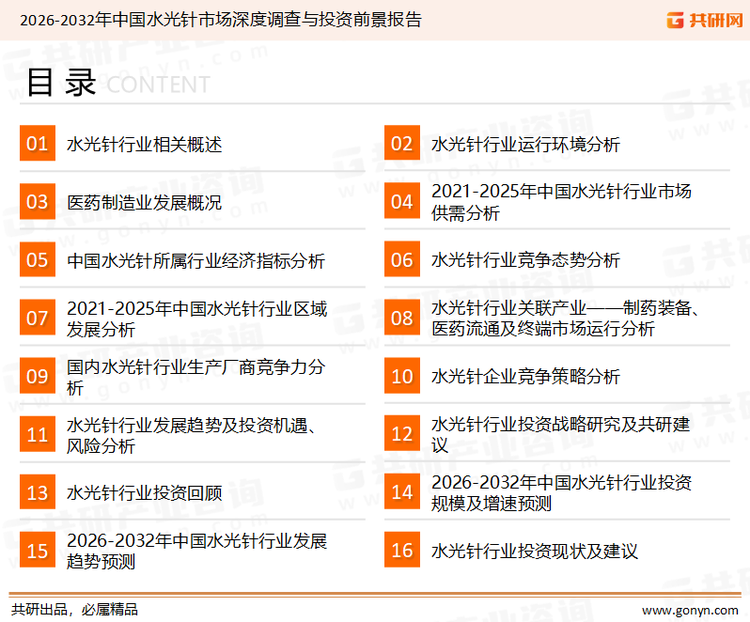Viewport: 750px width, 622px height.
Task: Select the 04 chapter number box
Action: [402, 202]
